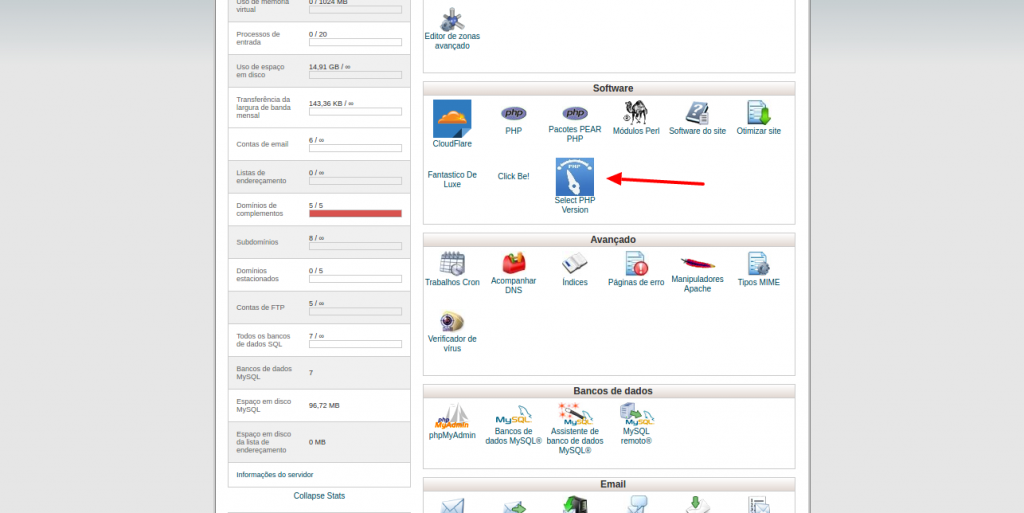Open the Verificador de vírus icon
This screenshot has height=513, width=1024.
[x=452, y=322]
